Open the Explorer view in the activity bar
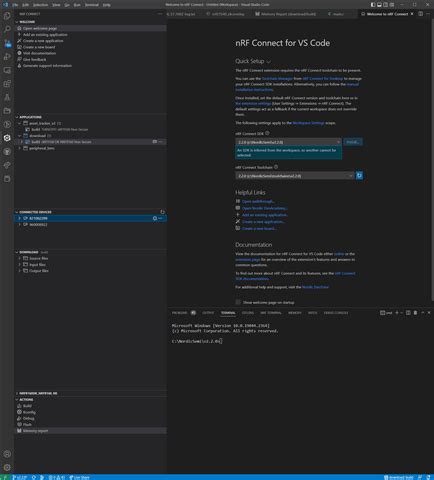The height and width of the screenshot is (480, 434). tap(7, 16)
